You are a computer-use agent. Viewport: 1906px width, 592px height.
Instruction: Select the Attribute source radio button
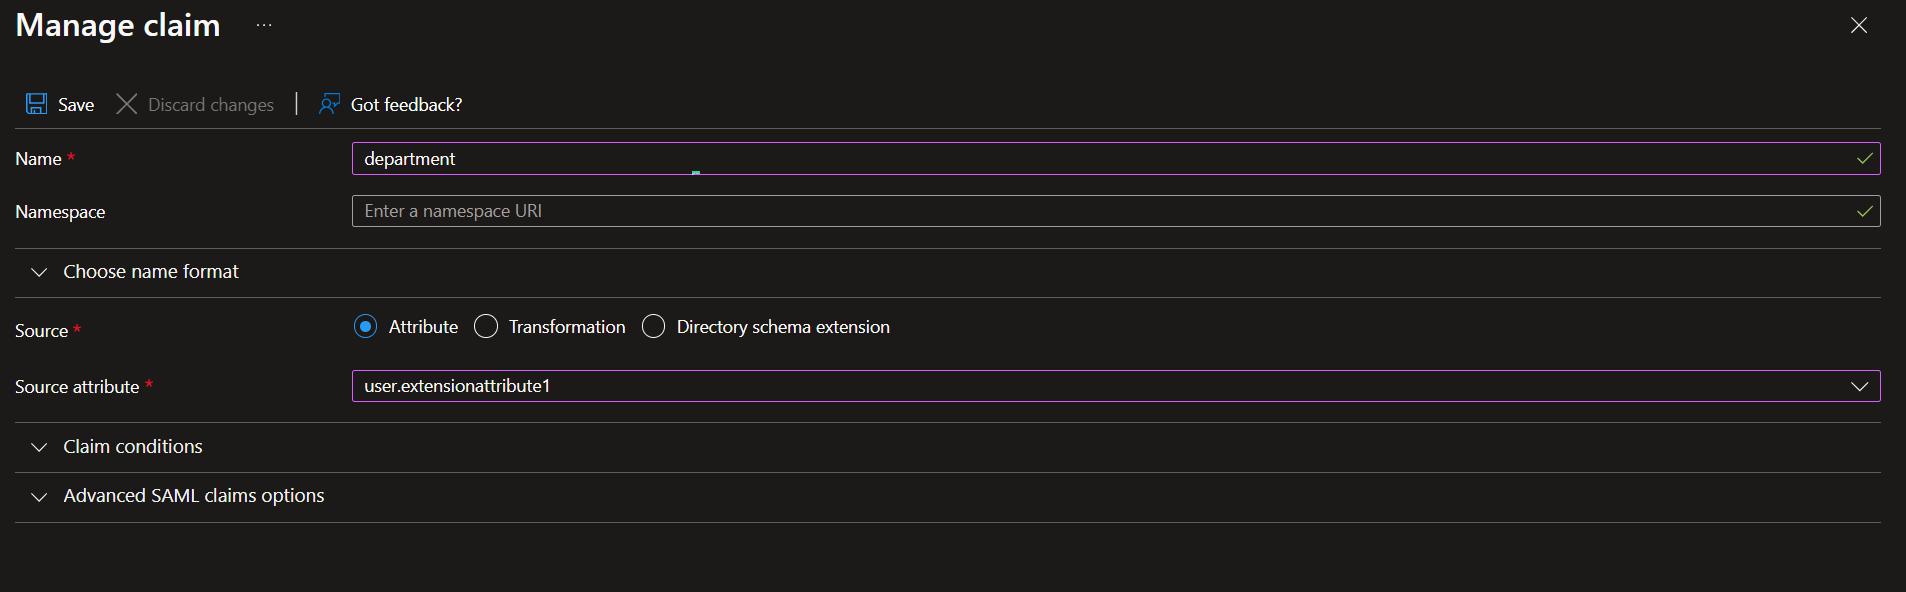point(366,327)
